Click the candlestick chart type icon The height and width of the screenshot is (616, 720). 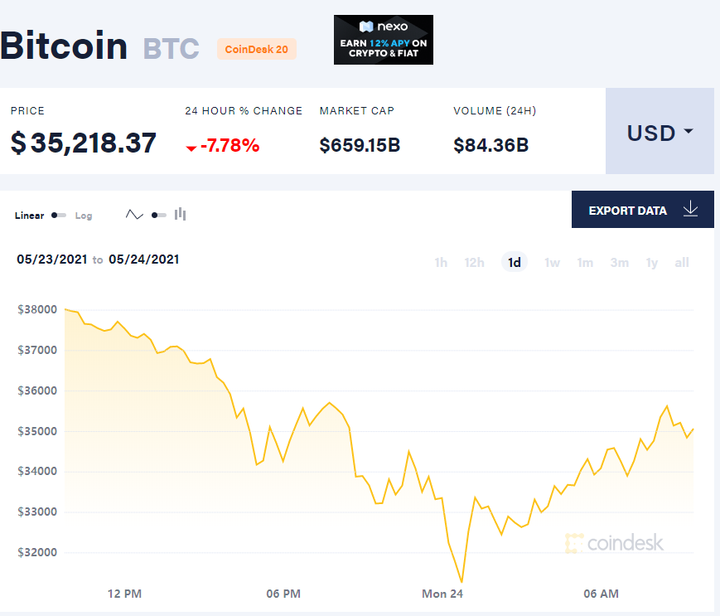pos(181,214)
